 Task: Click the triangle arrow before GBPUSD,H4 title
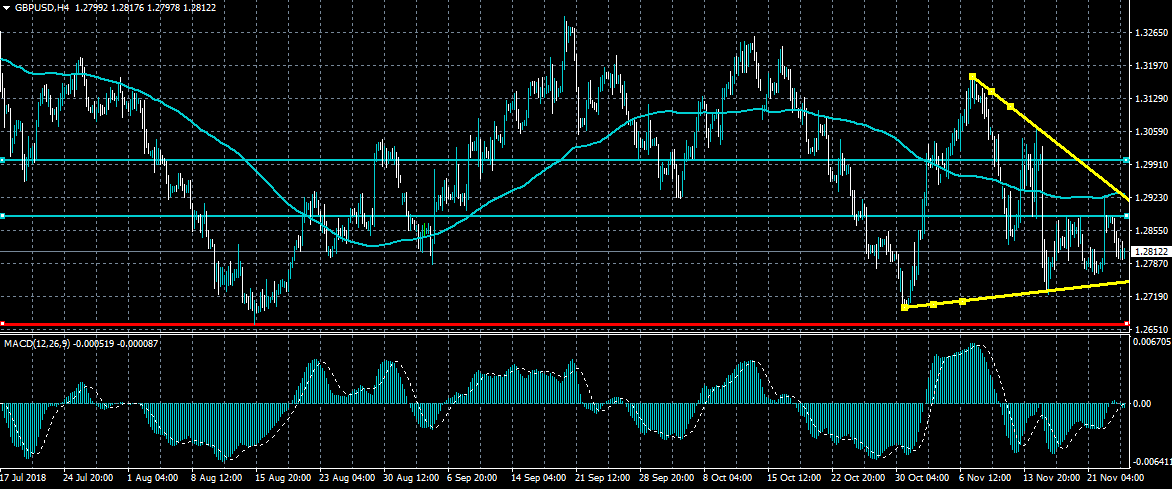click(x=6, y=7)
